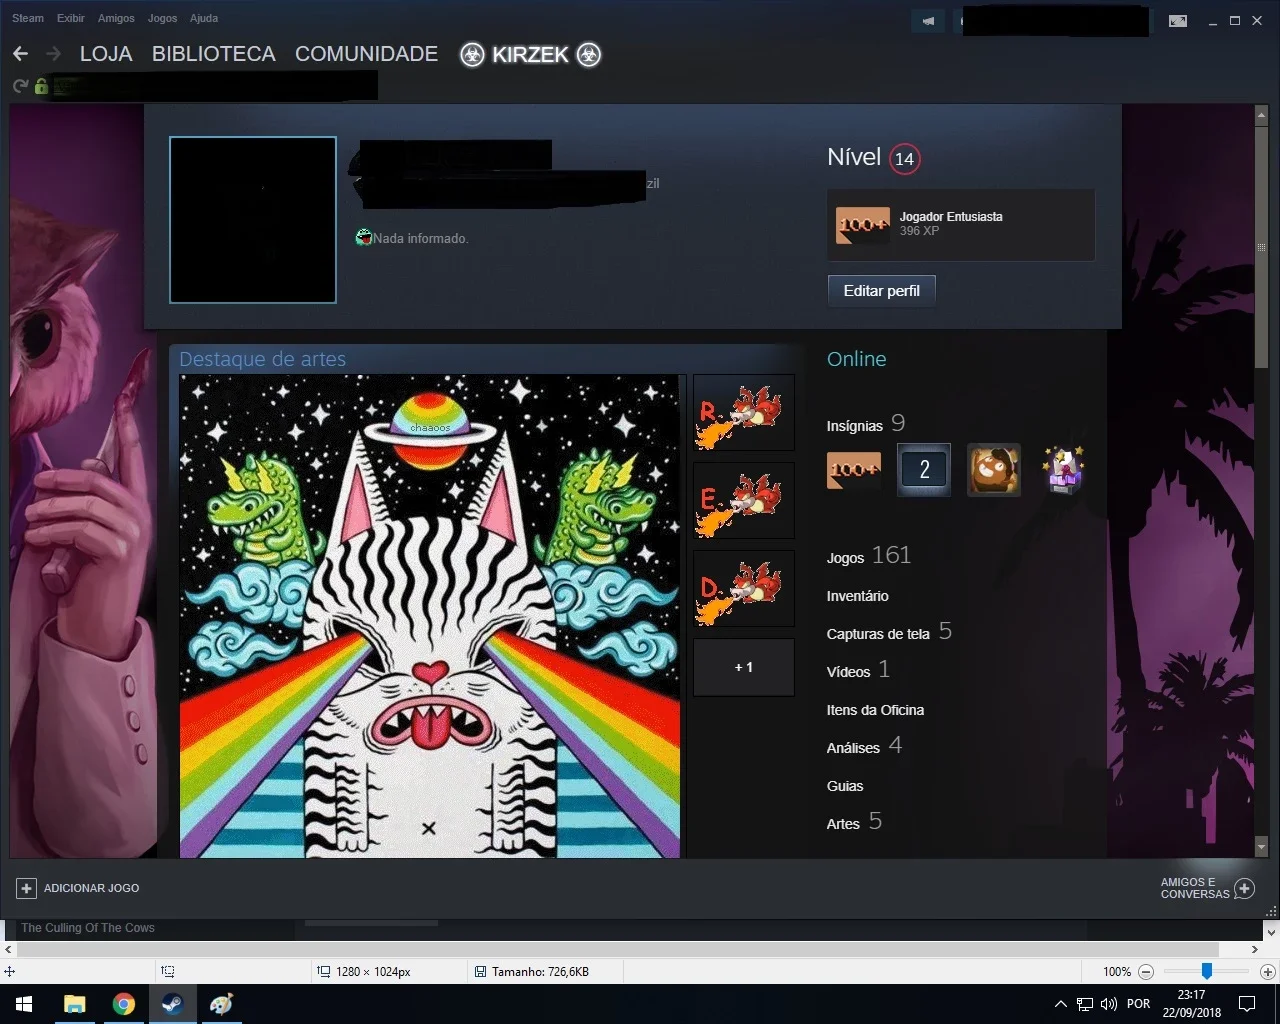Open the taskbar clock showing 23:17
Image resolution: width=1280 pixels, height=1024 pixels.
[1191, 1004]
